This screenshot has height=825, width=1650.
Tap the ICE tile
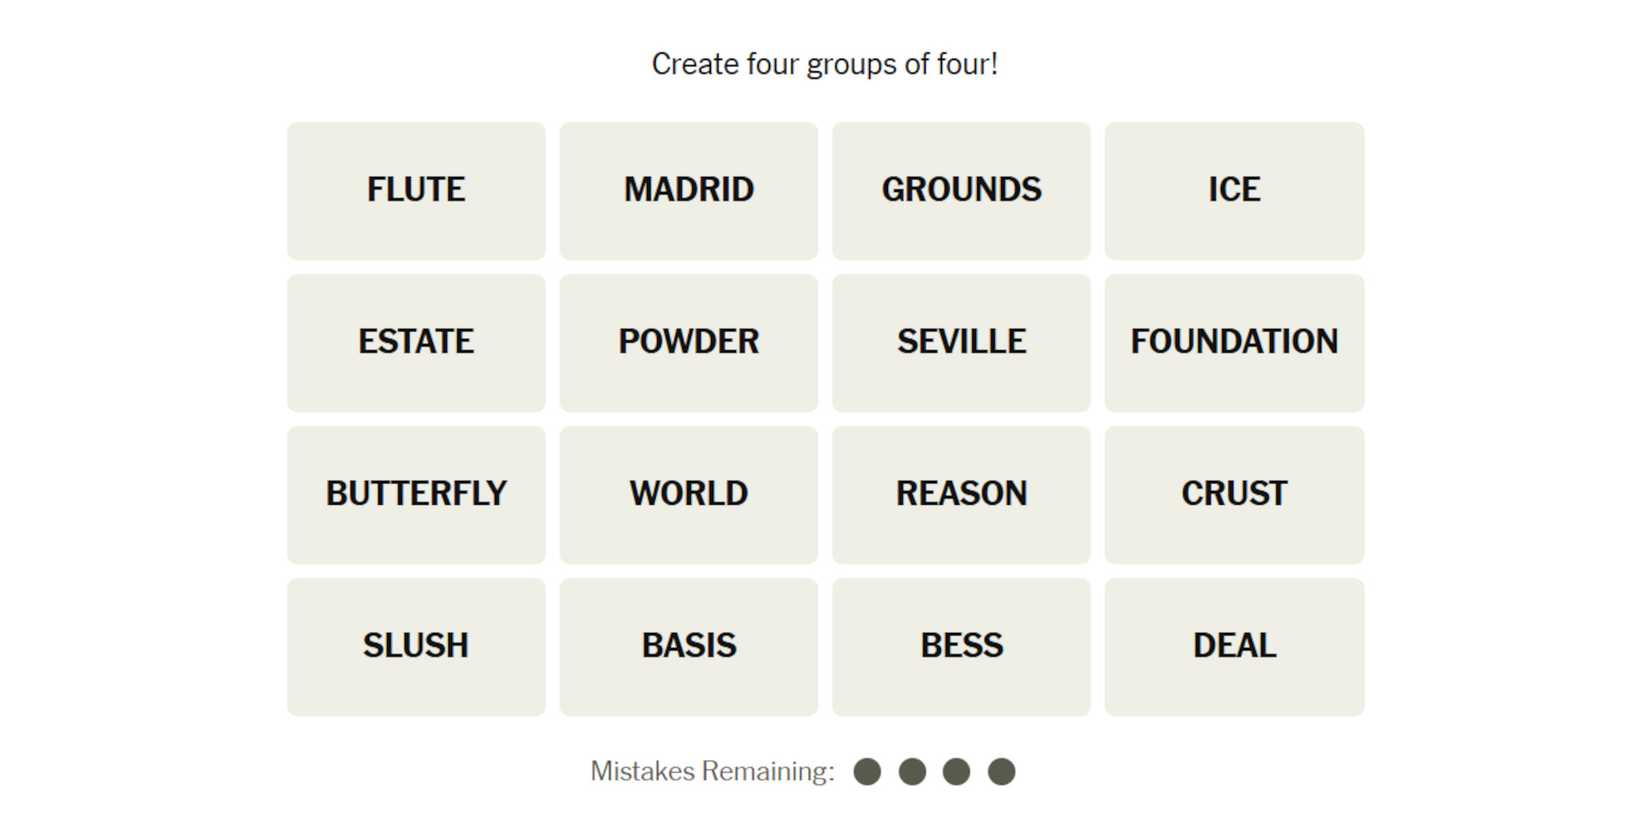(1234, 190)
